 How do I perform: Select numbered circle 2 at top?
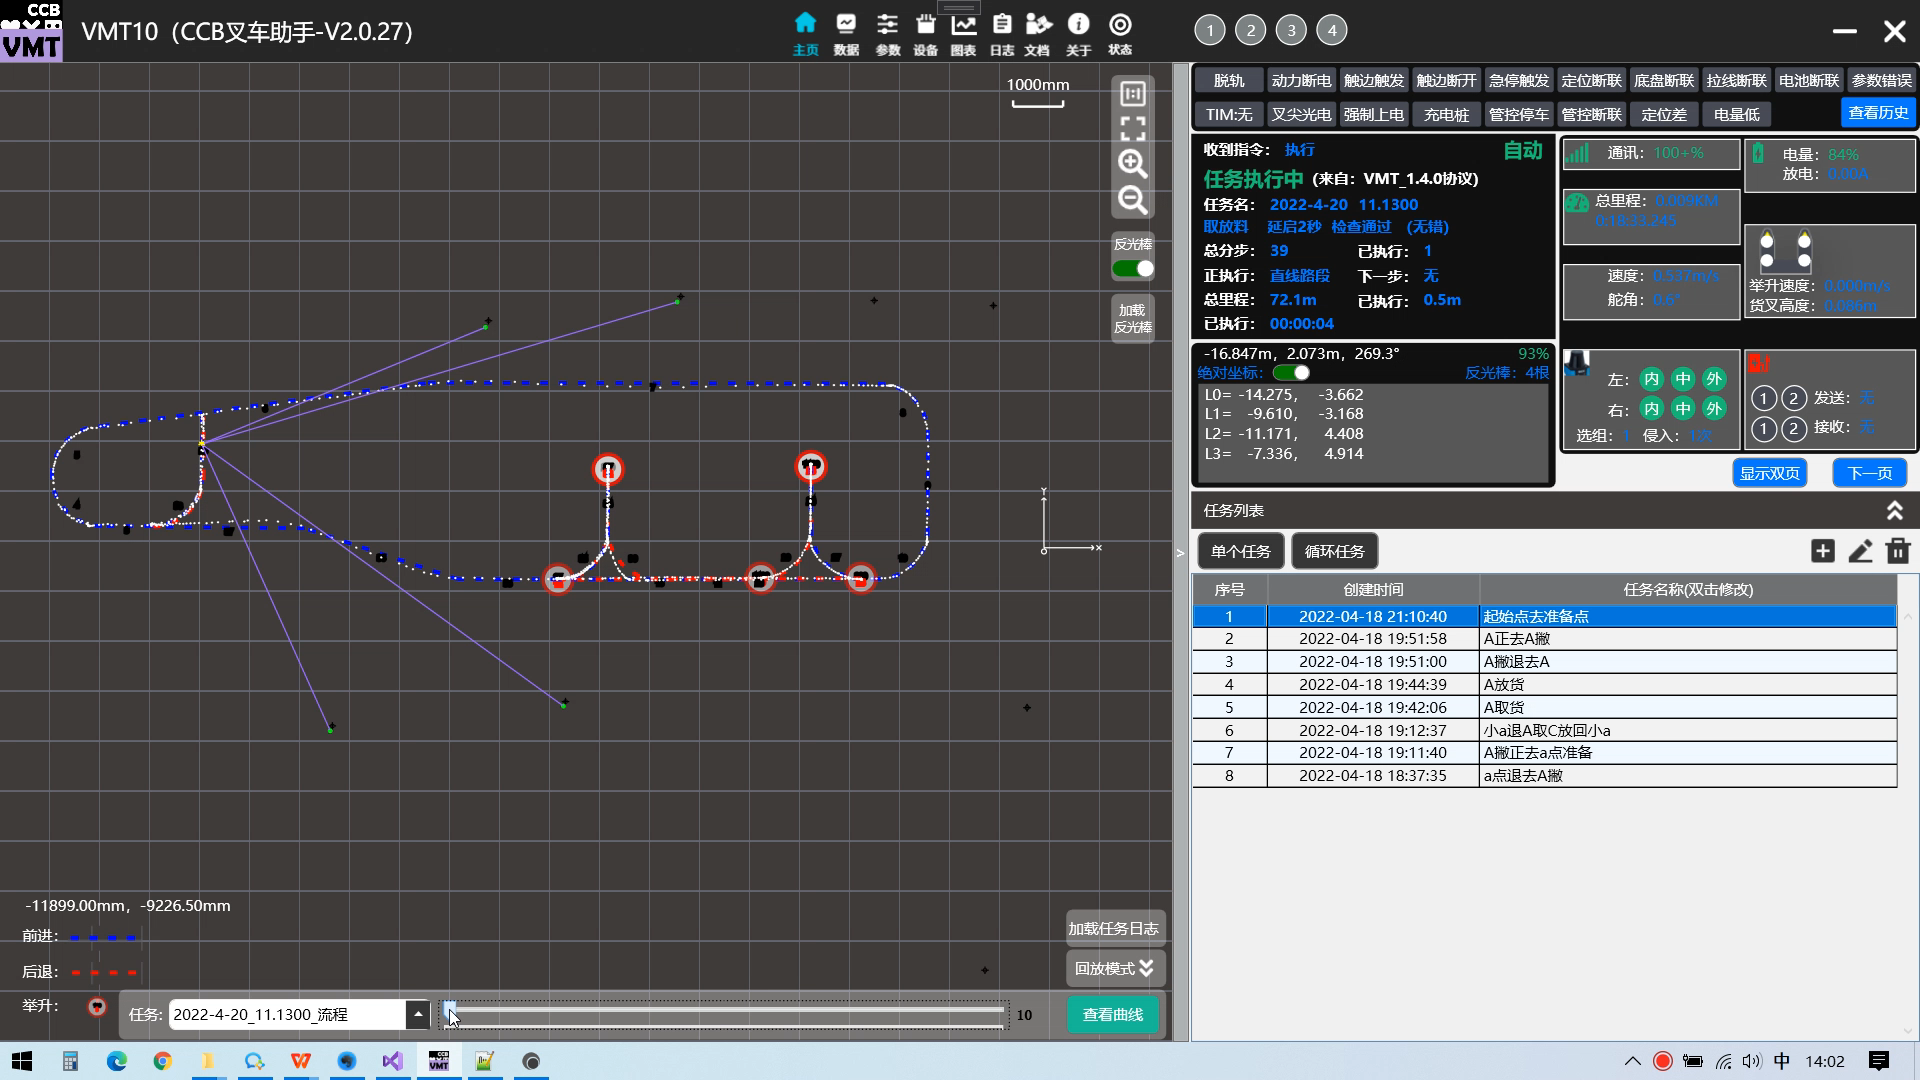click(x=1250, y=30)
